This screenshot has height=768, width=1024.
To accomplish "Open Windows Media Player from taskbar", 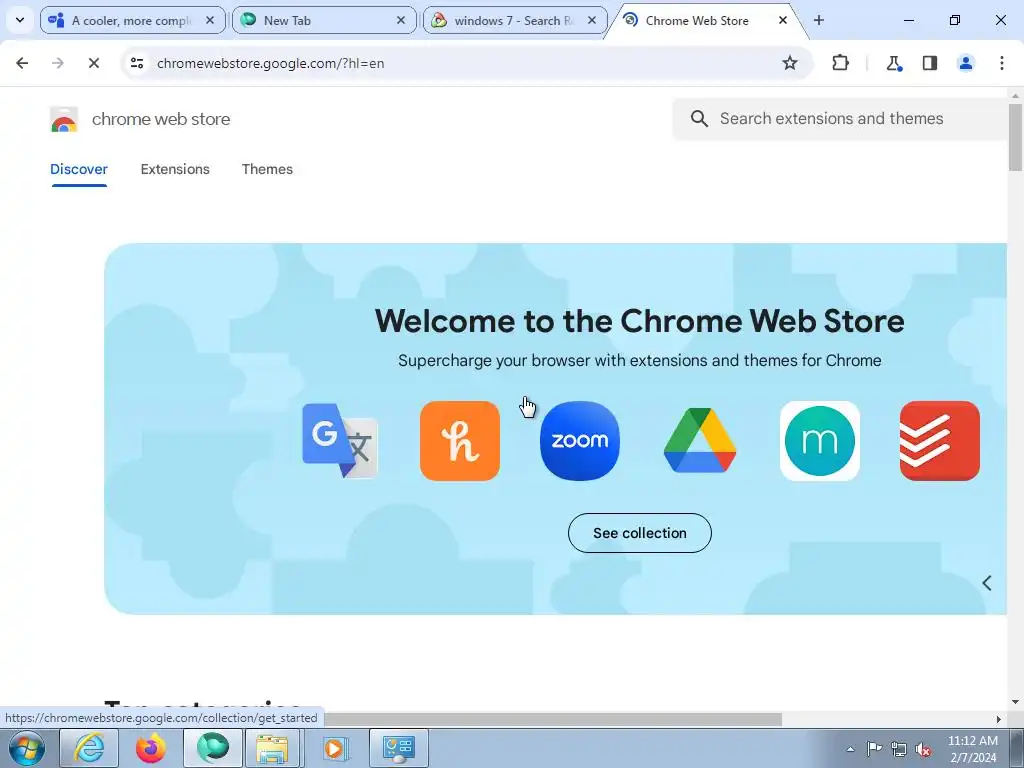I will pos(334,748).
